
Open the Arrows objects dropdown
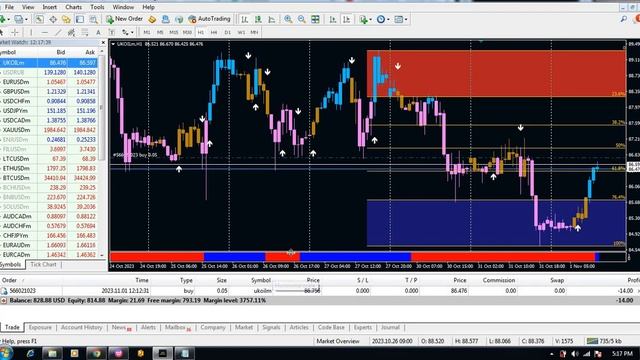click(127, 32)
